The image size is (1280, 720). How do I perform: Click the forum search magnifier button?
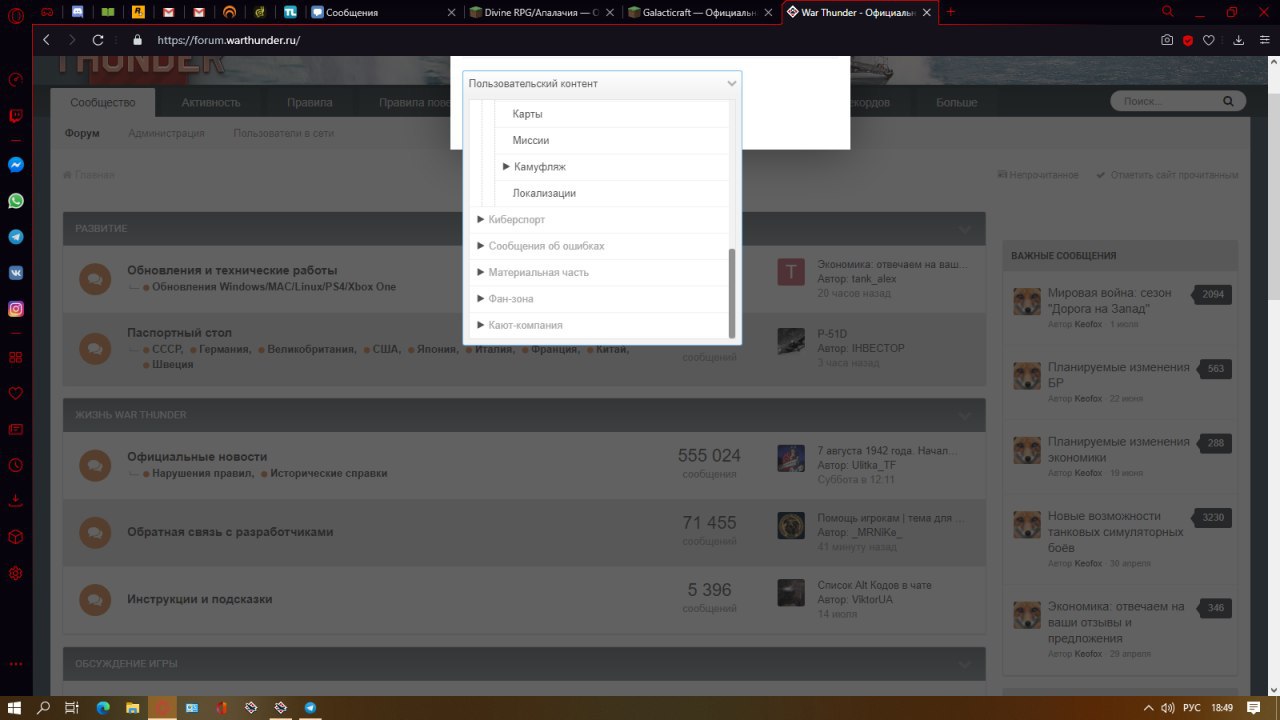[x=1228, y=101]
